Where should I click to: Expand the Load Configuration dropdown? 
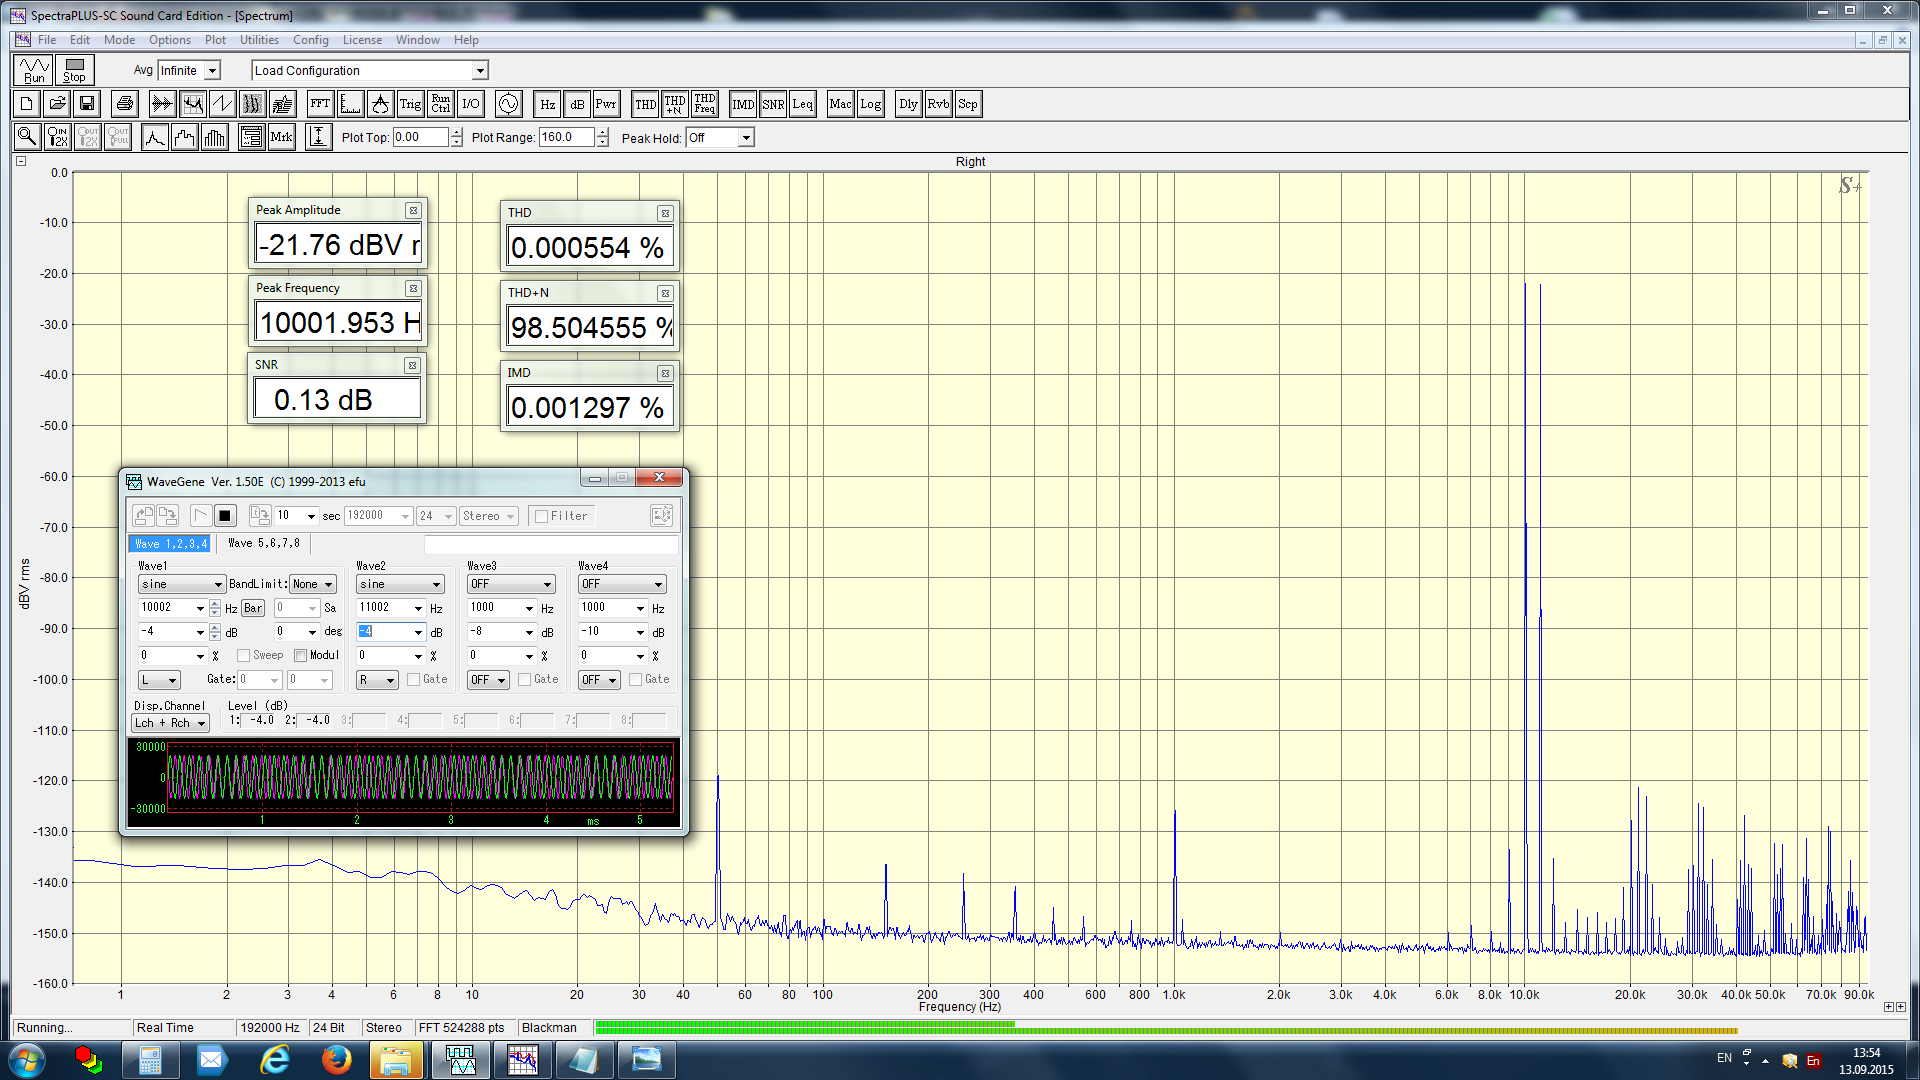tap(480, 70)
